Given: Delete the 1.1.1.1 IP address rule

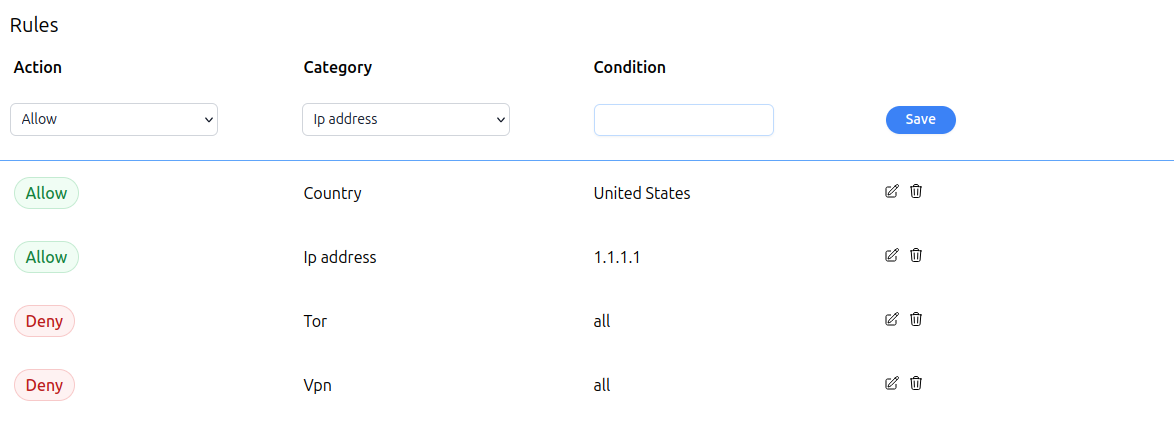Looking at the screenshot, I should click(x=916, y=255).
